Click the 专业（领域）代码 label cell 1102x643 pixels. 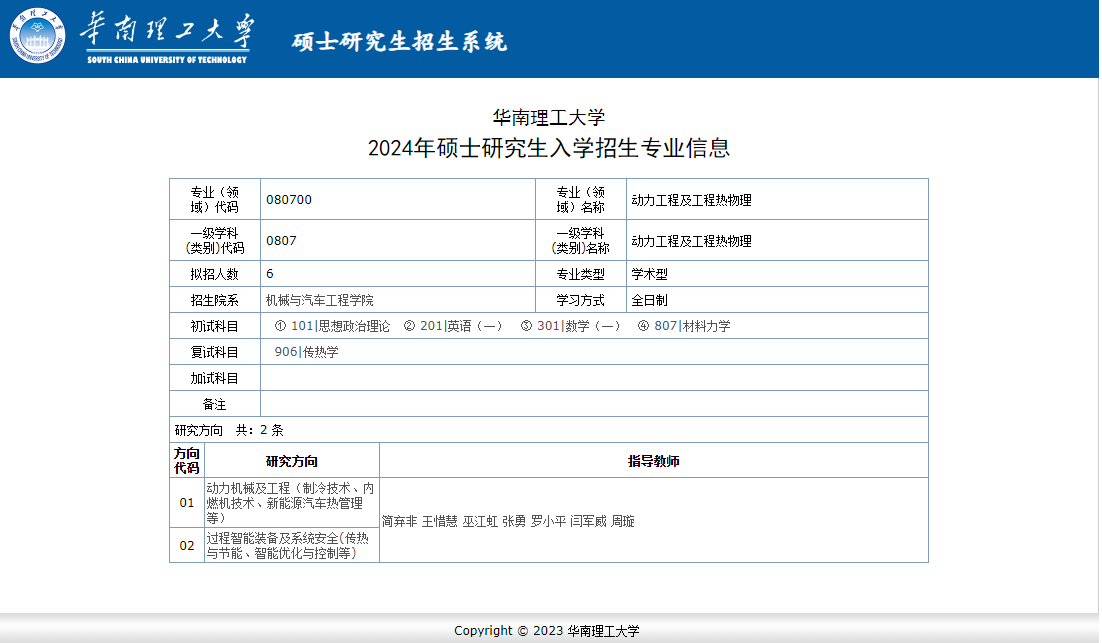(x=215, y=200)
